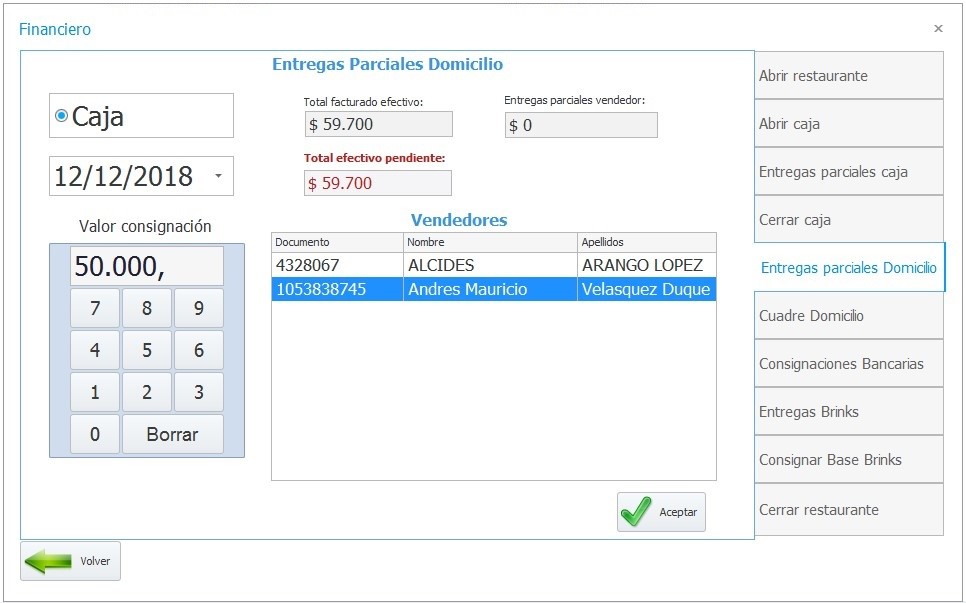This screenshot has height=603, width=966.
Task: Click the Nombre column header
Action: coord(490,242)
